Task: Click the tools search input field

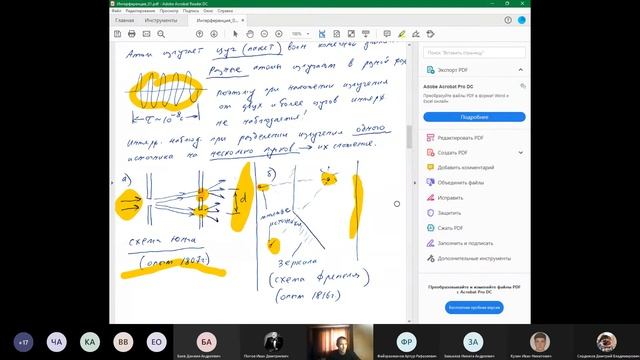Action: pos(474,53)
